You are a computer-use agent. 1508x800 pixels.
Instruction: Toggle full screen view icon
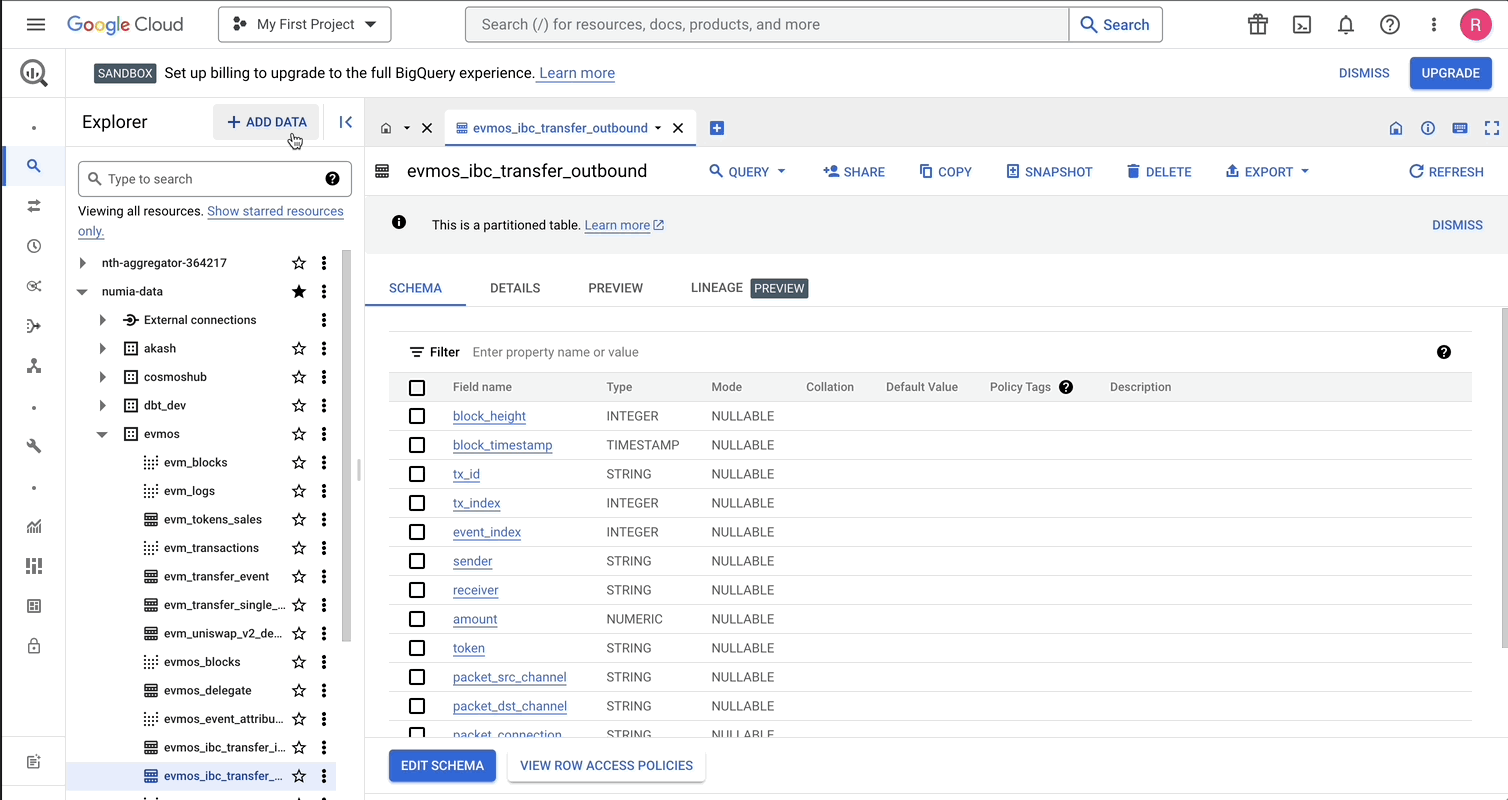click(1491, 128)
